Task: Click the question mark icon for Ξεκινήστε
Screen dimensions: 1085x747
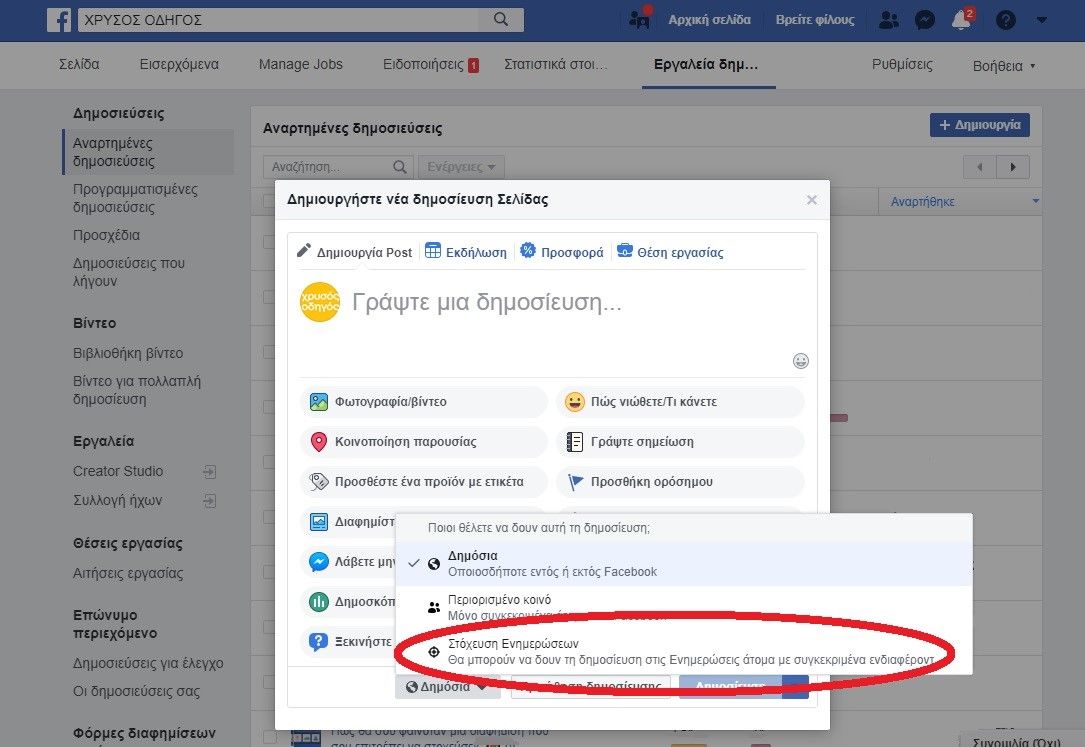Action: pyautogui.click(x=318, y=642)
